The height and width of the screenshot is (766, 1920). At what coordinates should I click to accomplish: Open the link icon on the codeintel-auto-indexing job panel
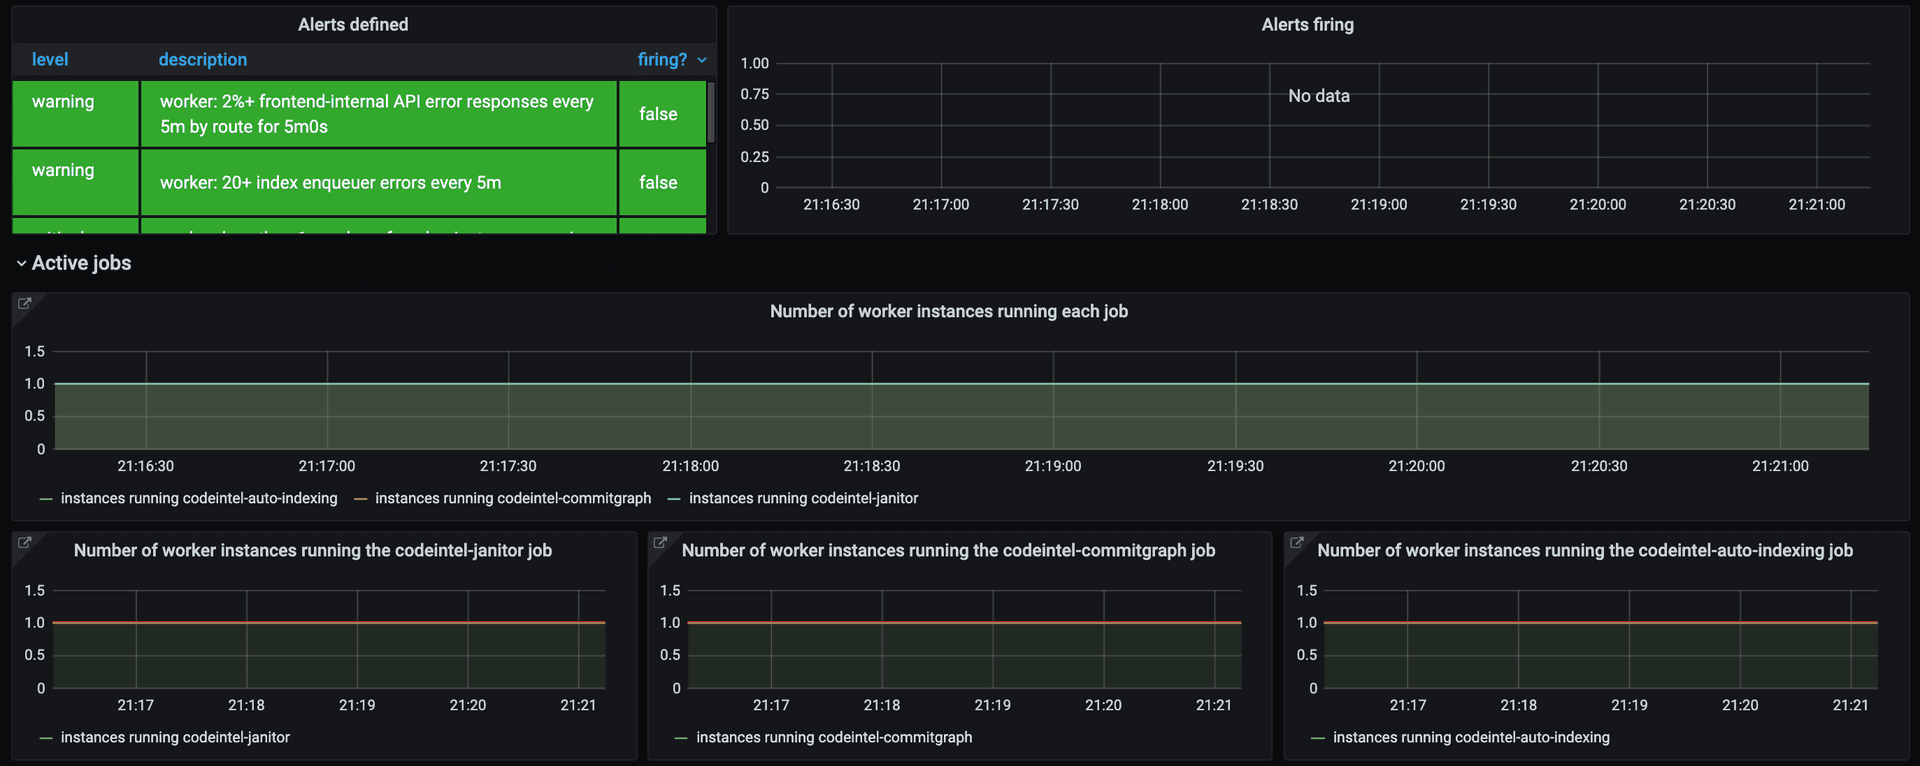(1297, 542)
